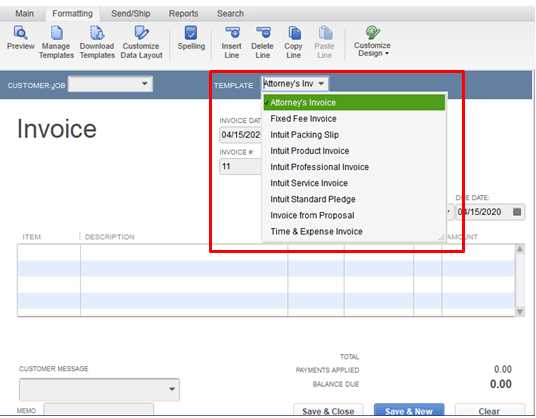Choose Intuit Packing Slip template
The width and height of the screenshot is (536, 418).
pyautogui.click(x=354, y=135)
